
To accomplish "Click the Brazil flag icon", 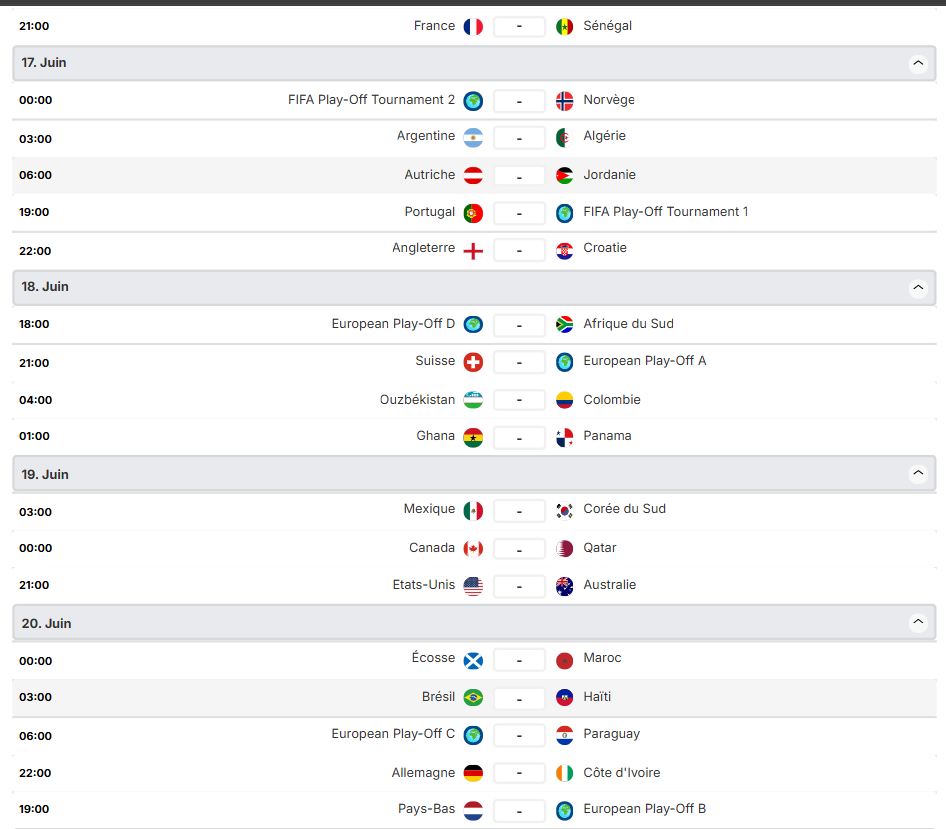I will tap(473, 698).
